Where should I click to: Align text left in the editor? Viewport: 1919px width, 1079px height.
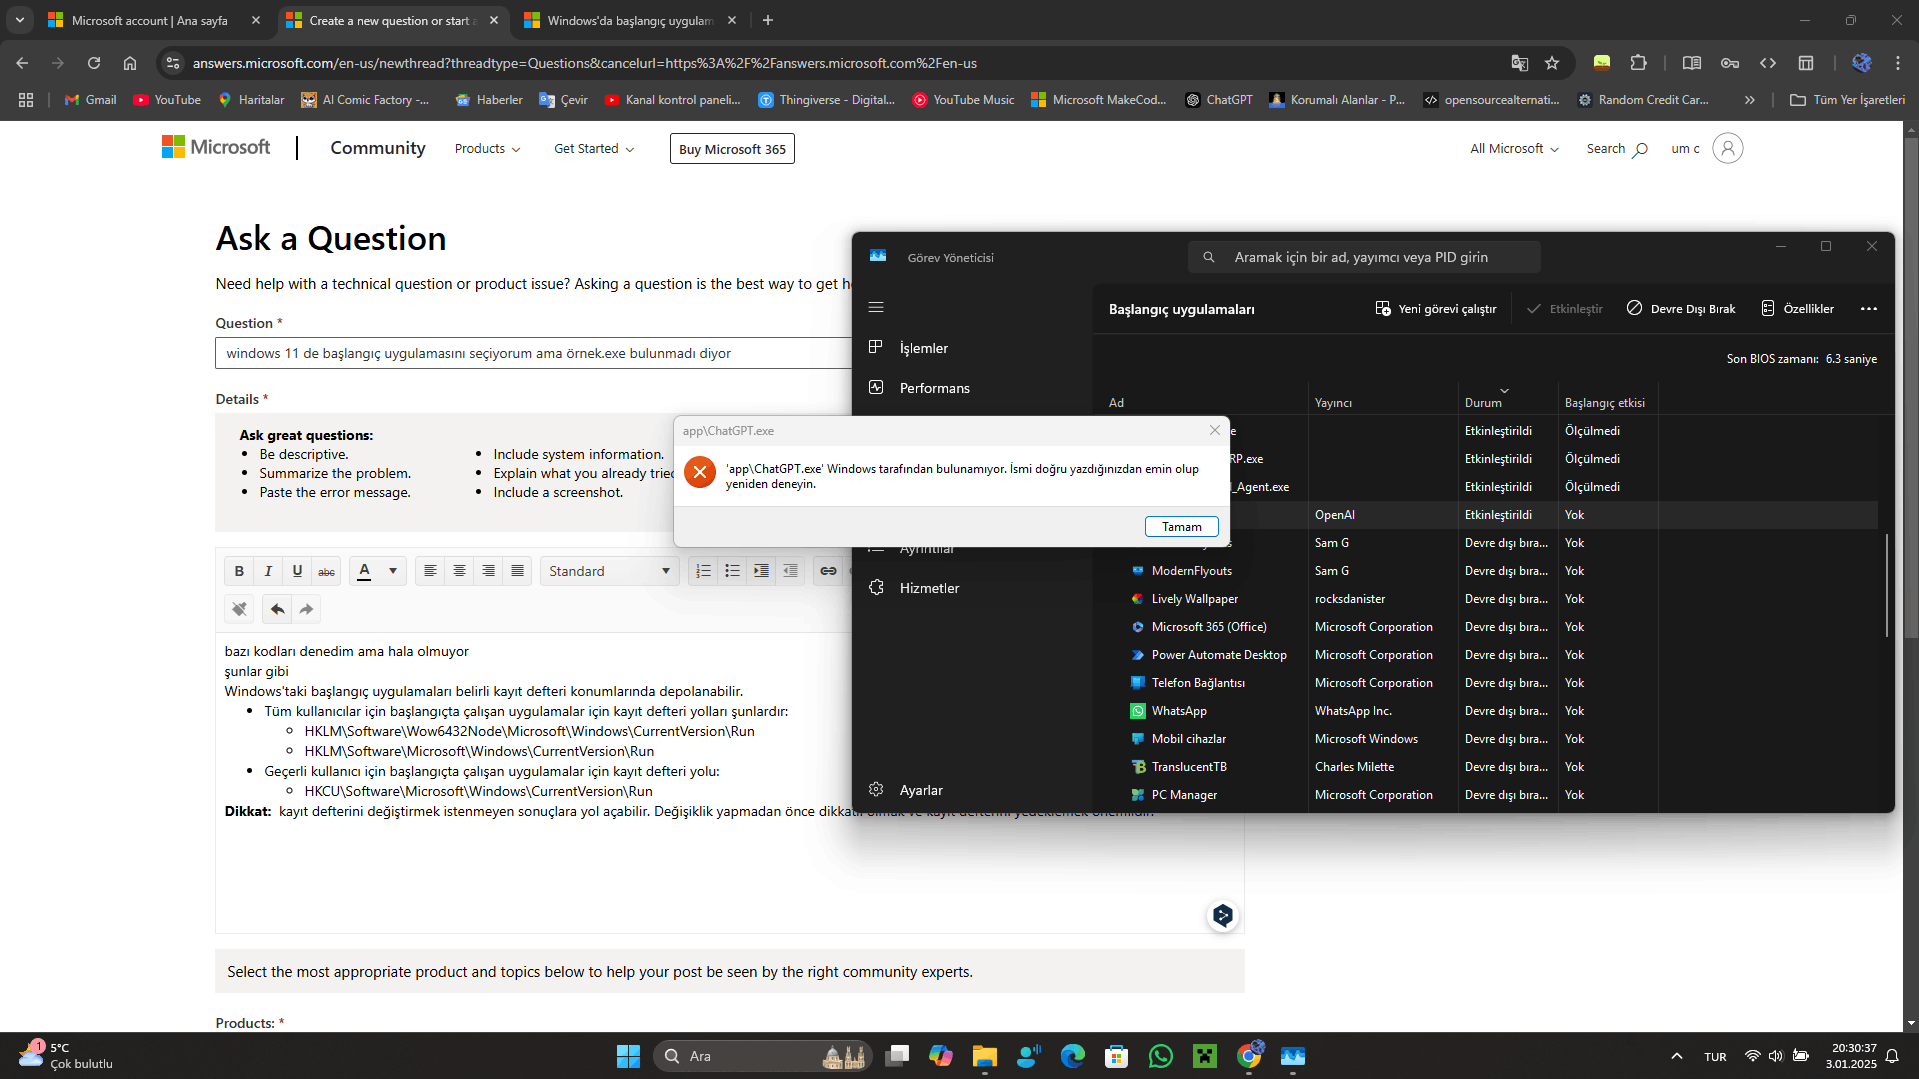coord(430,571)
